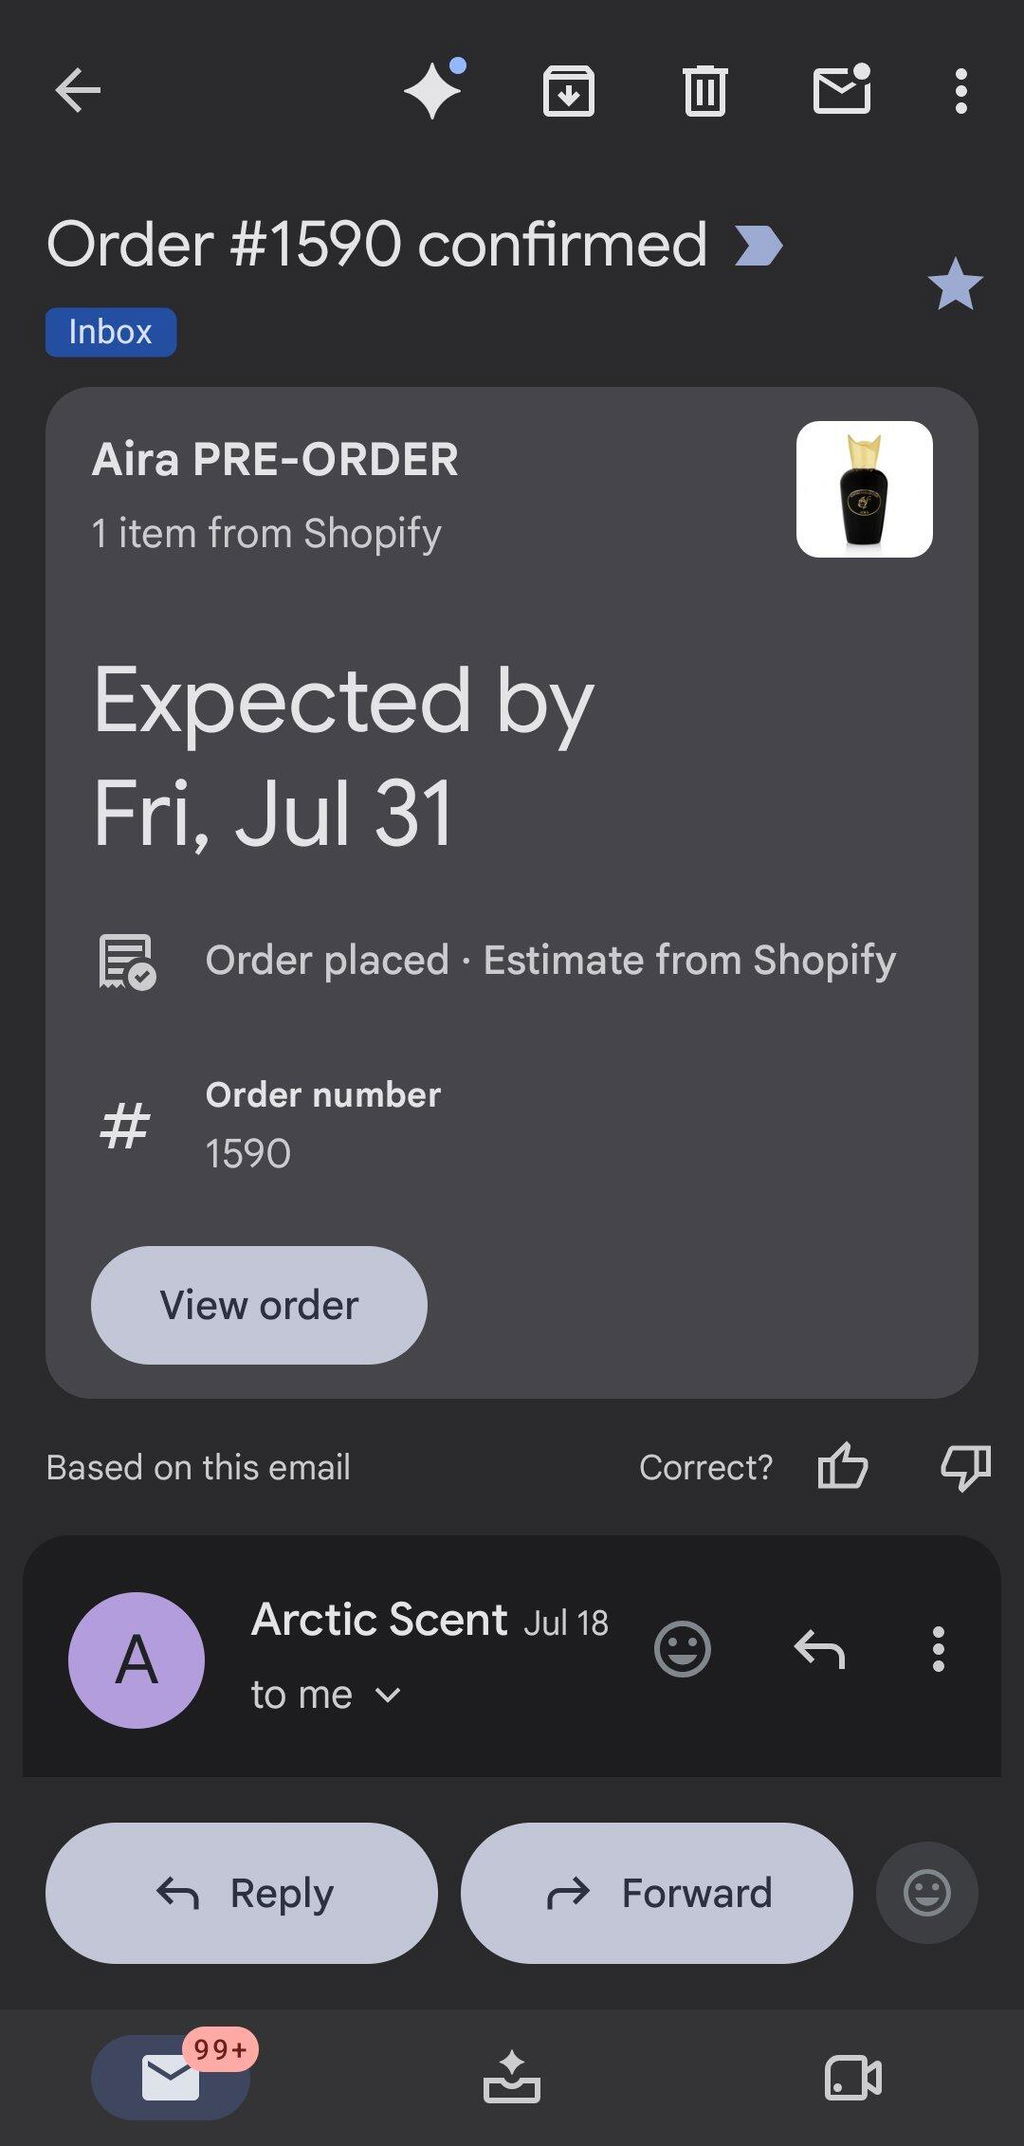The image size is (1024, 2146).
Task: Open the perfume bottle product thumbnail
Action: [x=864, y=489]
